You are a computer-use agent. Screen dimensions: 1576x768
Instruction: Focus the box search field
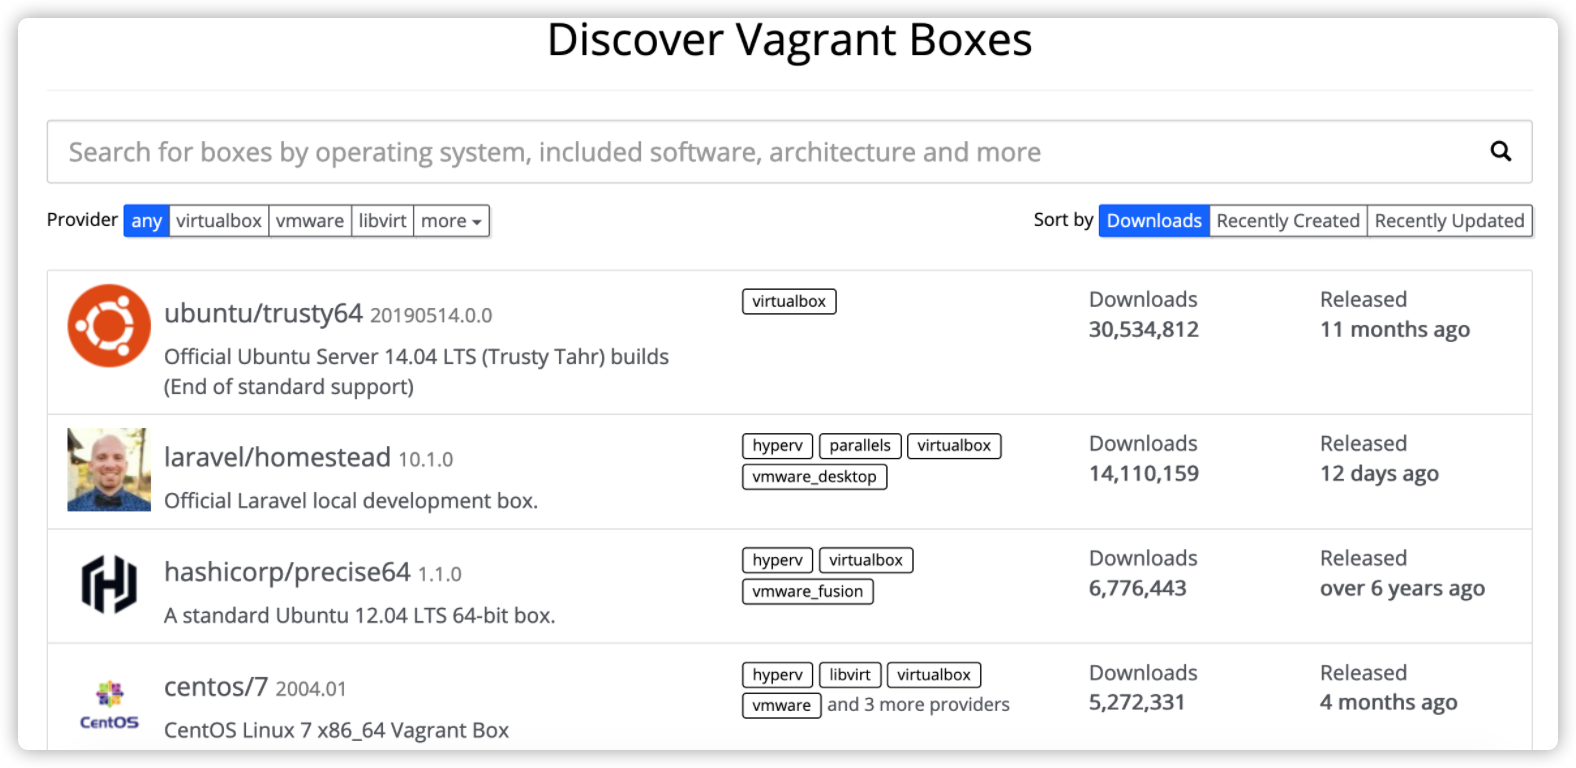789,152
